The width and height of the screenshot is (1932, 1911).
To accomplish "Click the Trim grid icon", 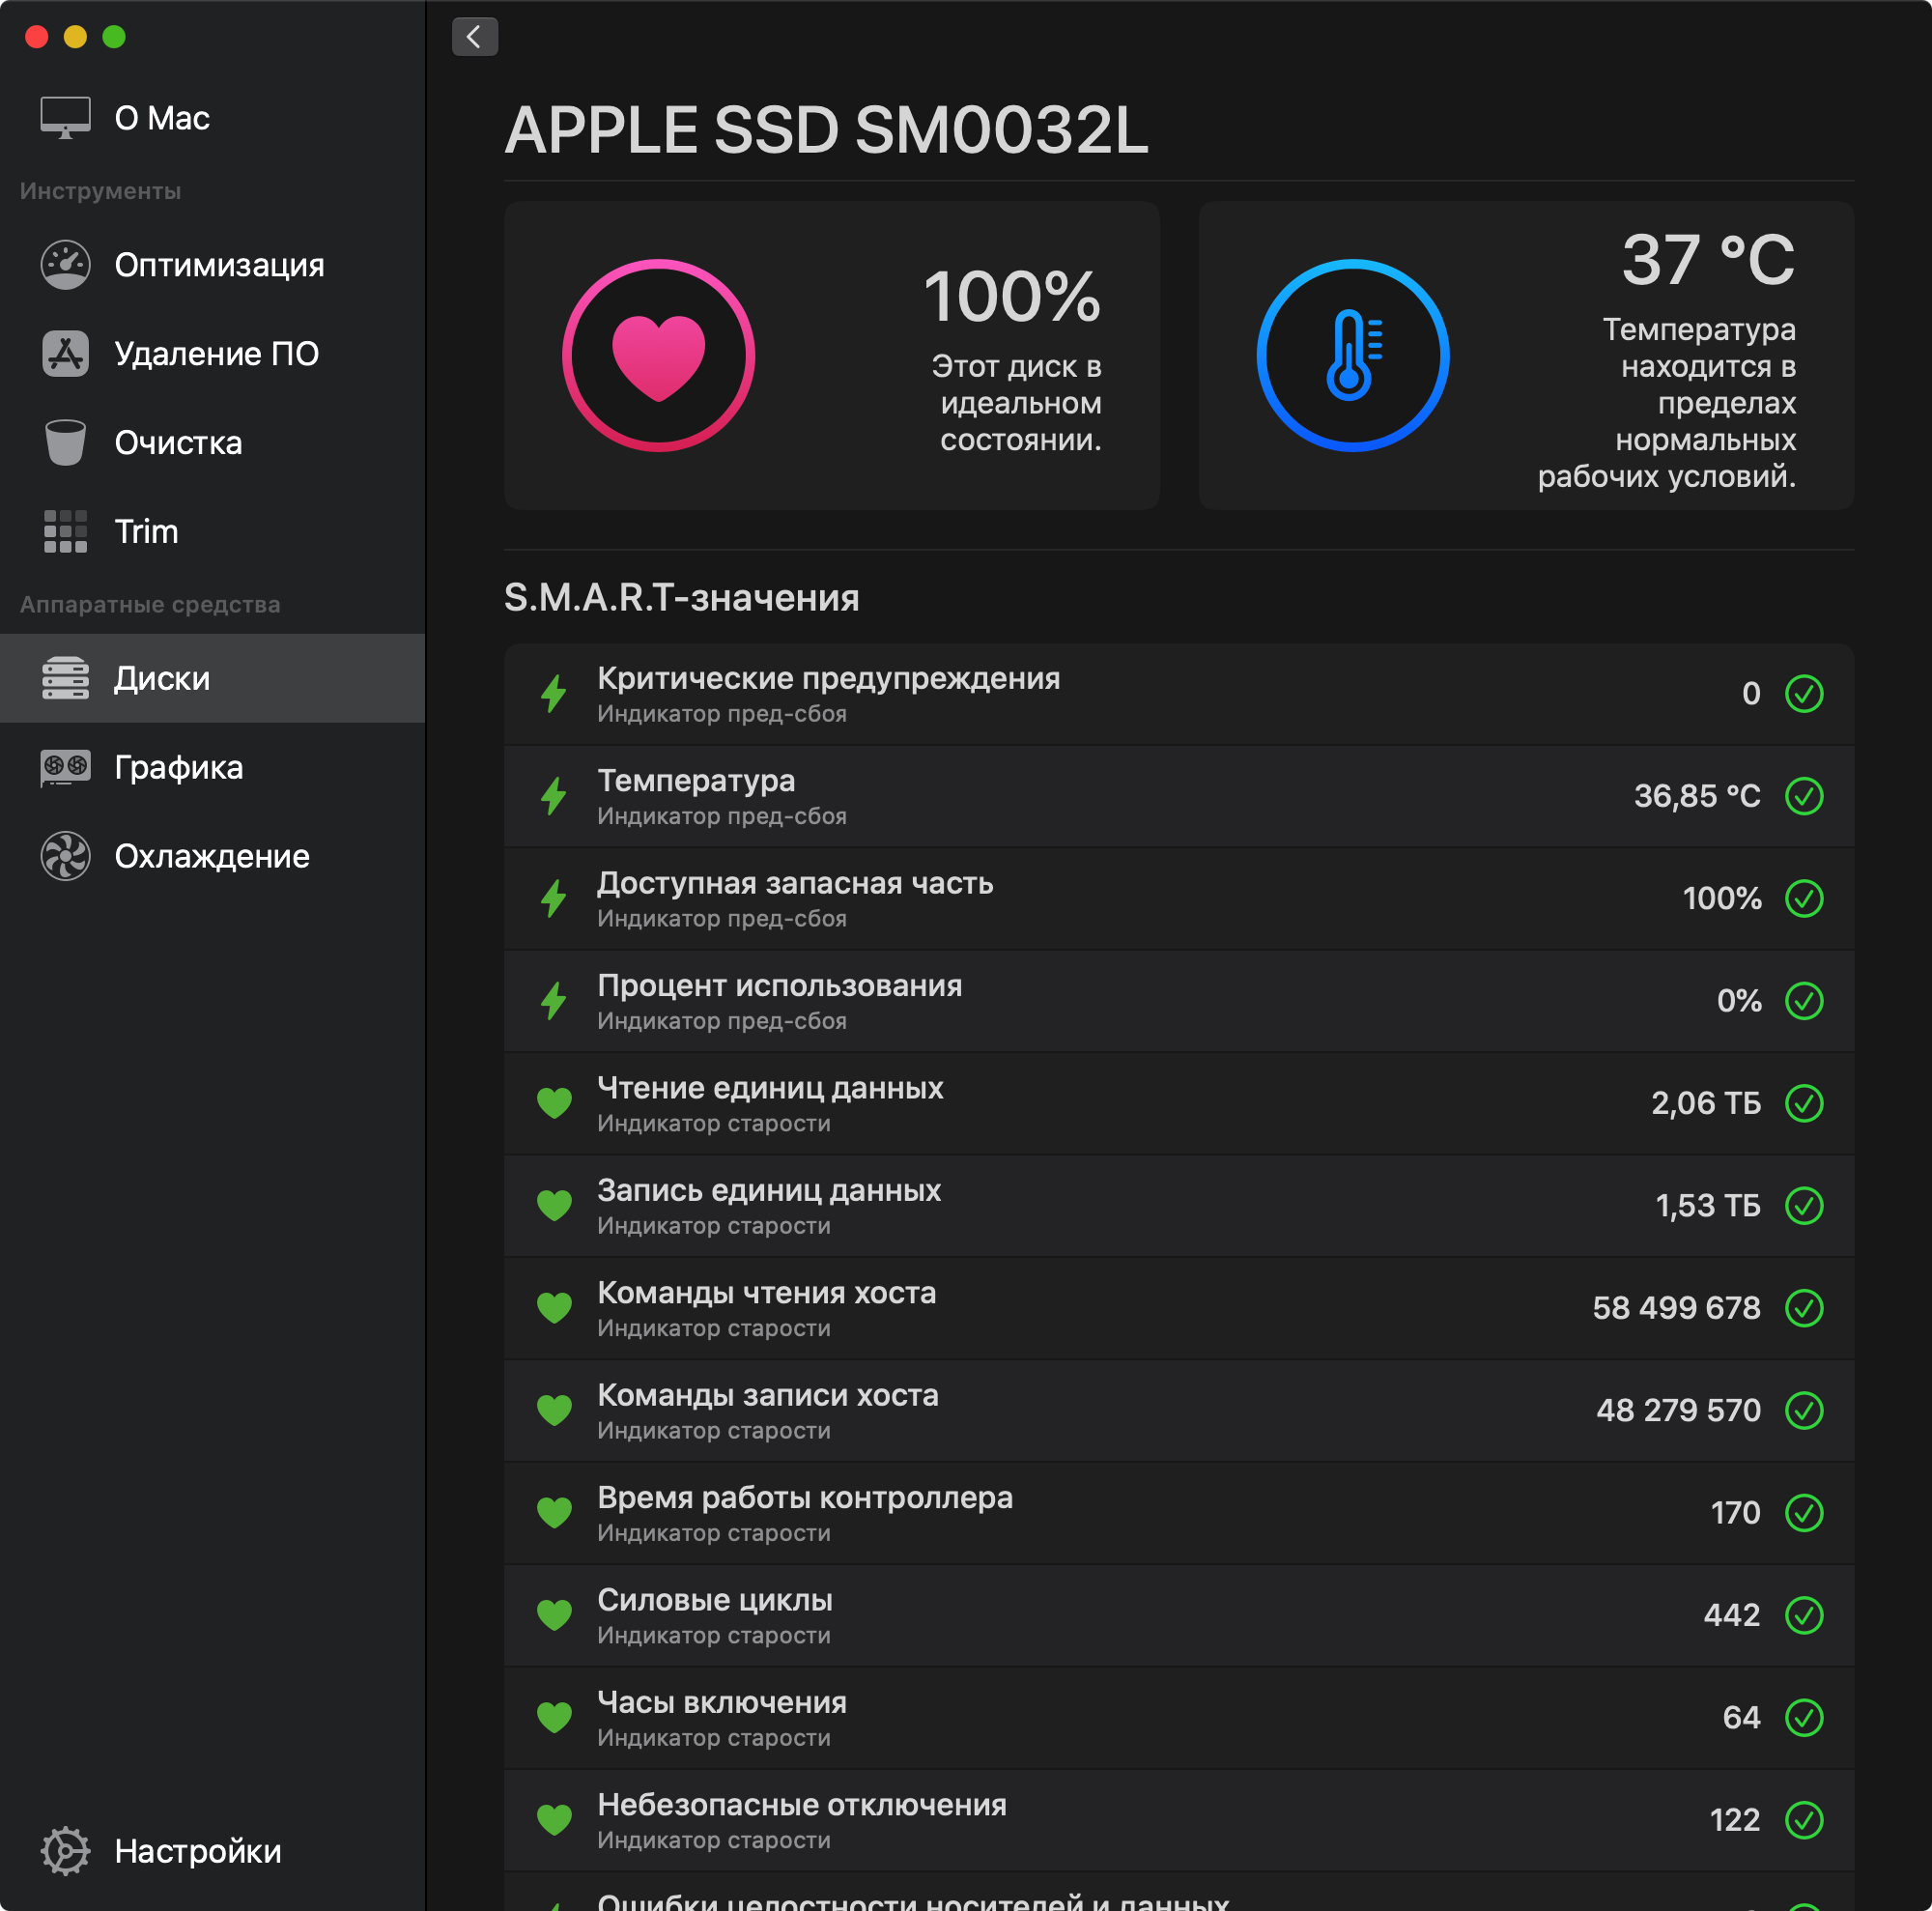I will (65, 531).
